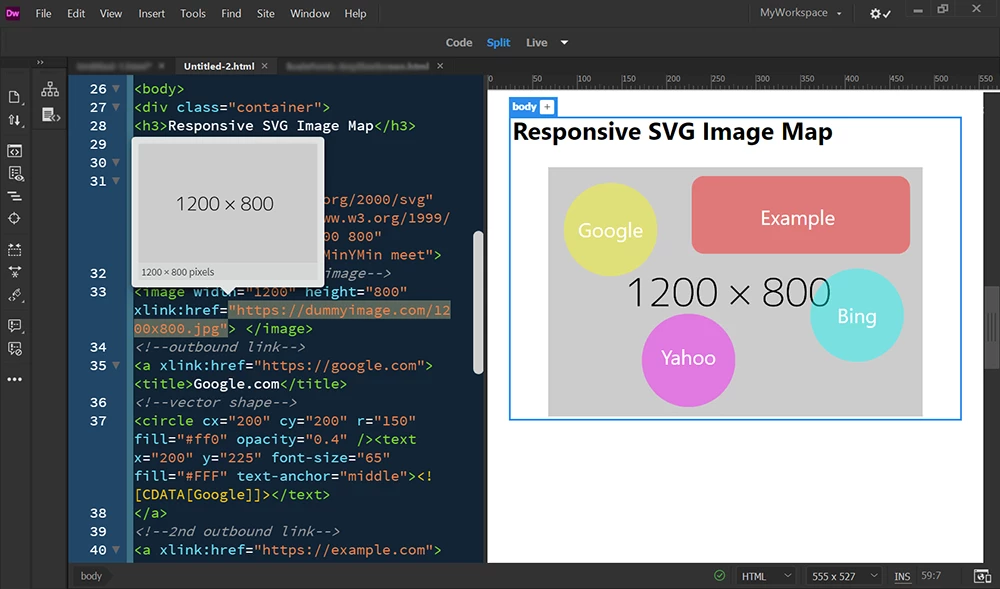Screen dimensions: 1000x589
Task: Click the Google circle in Live view
Action: pyautogui.click(x=610, y=229)
